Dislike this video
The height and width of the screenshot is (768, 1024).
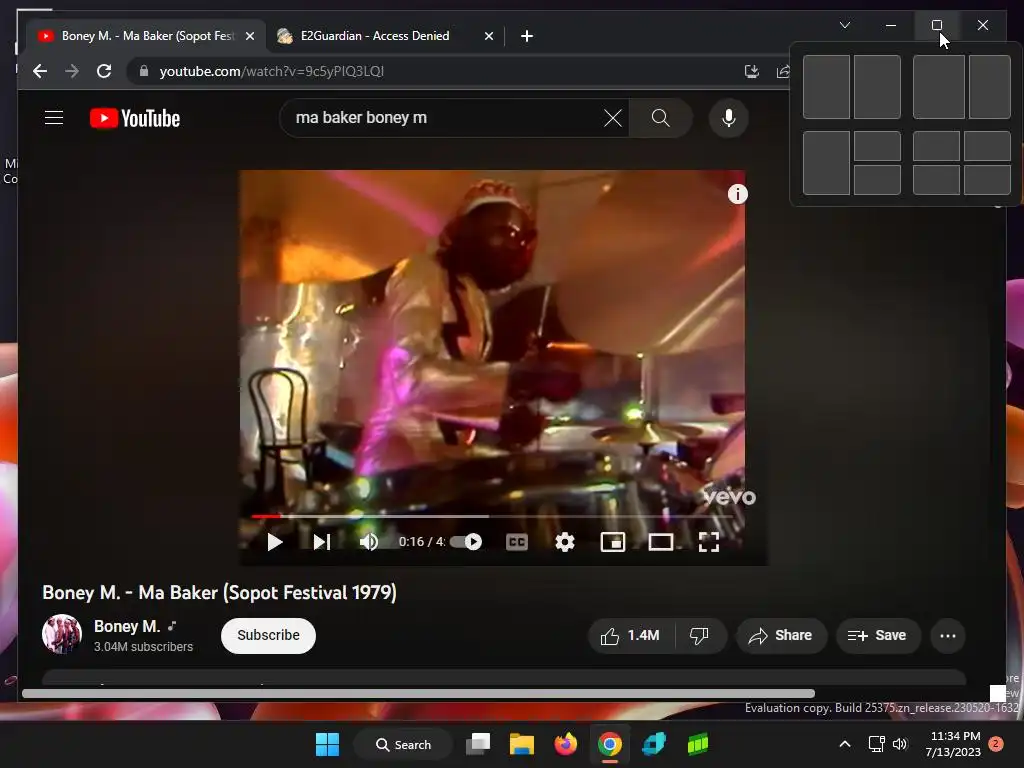699,635
